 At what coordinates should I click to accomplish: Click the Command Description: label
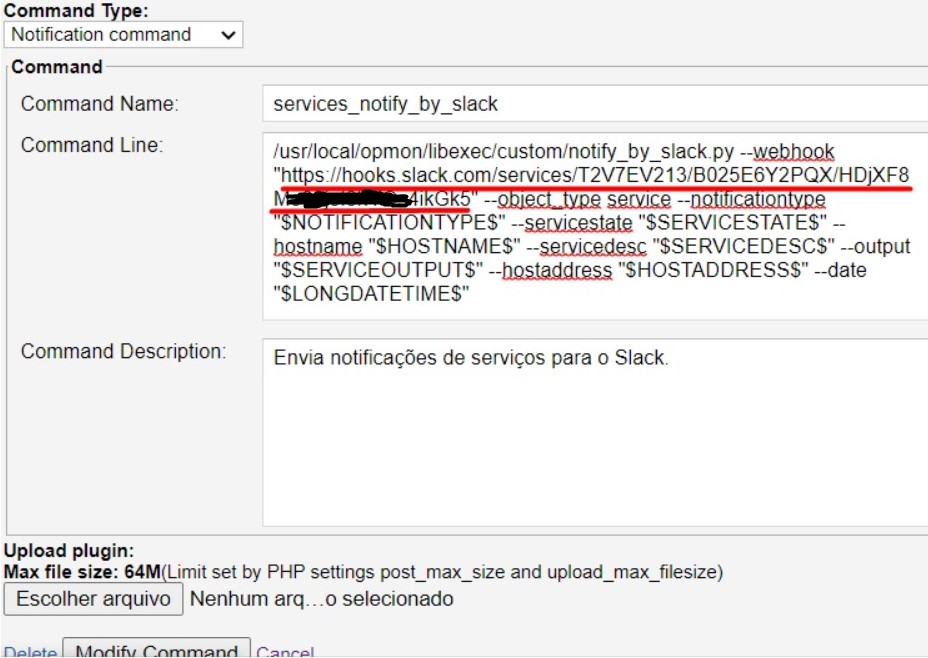124,352
